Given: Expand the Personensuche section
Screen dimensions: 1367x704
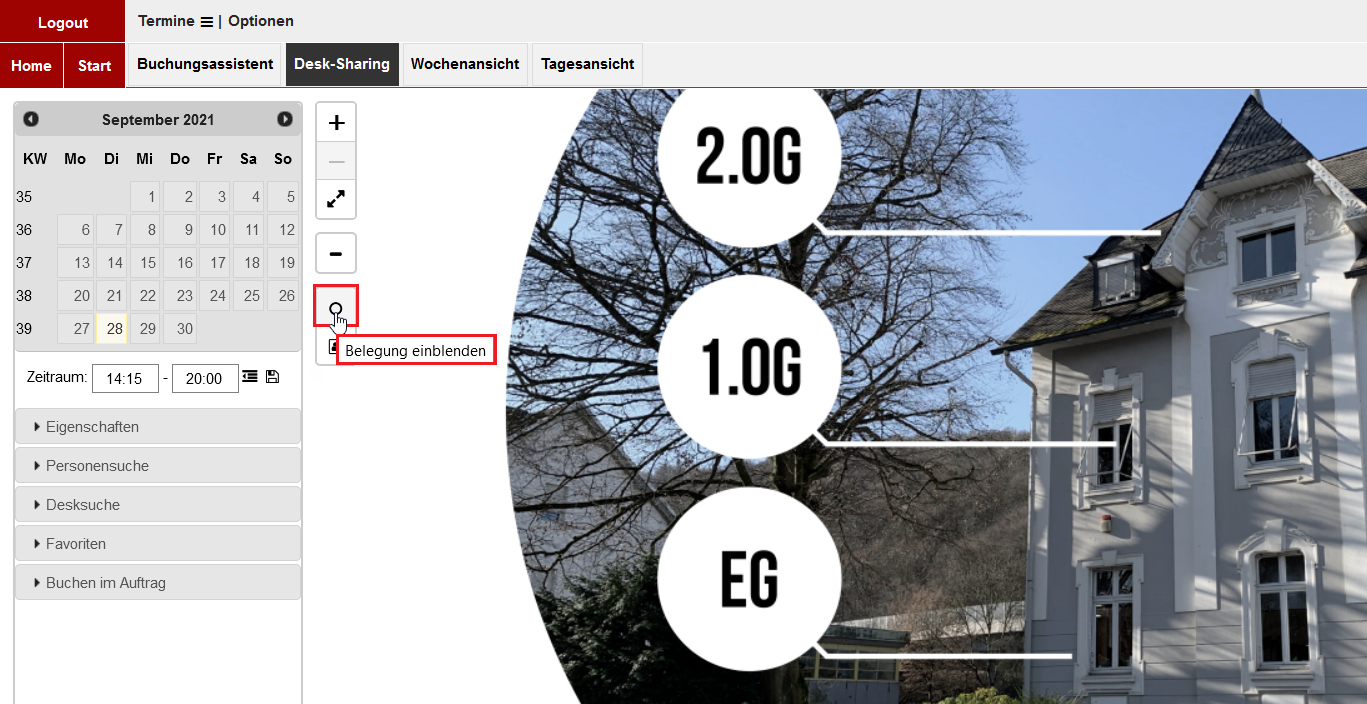Looking at the screenshot, I should (x=158, y=466).
